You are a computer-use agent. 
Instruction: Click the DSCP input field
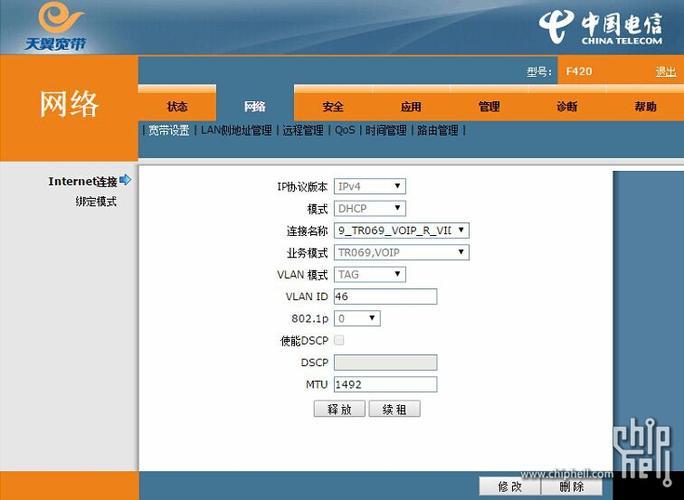[386, 362]
